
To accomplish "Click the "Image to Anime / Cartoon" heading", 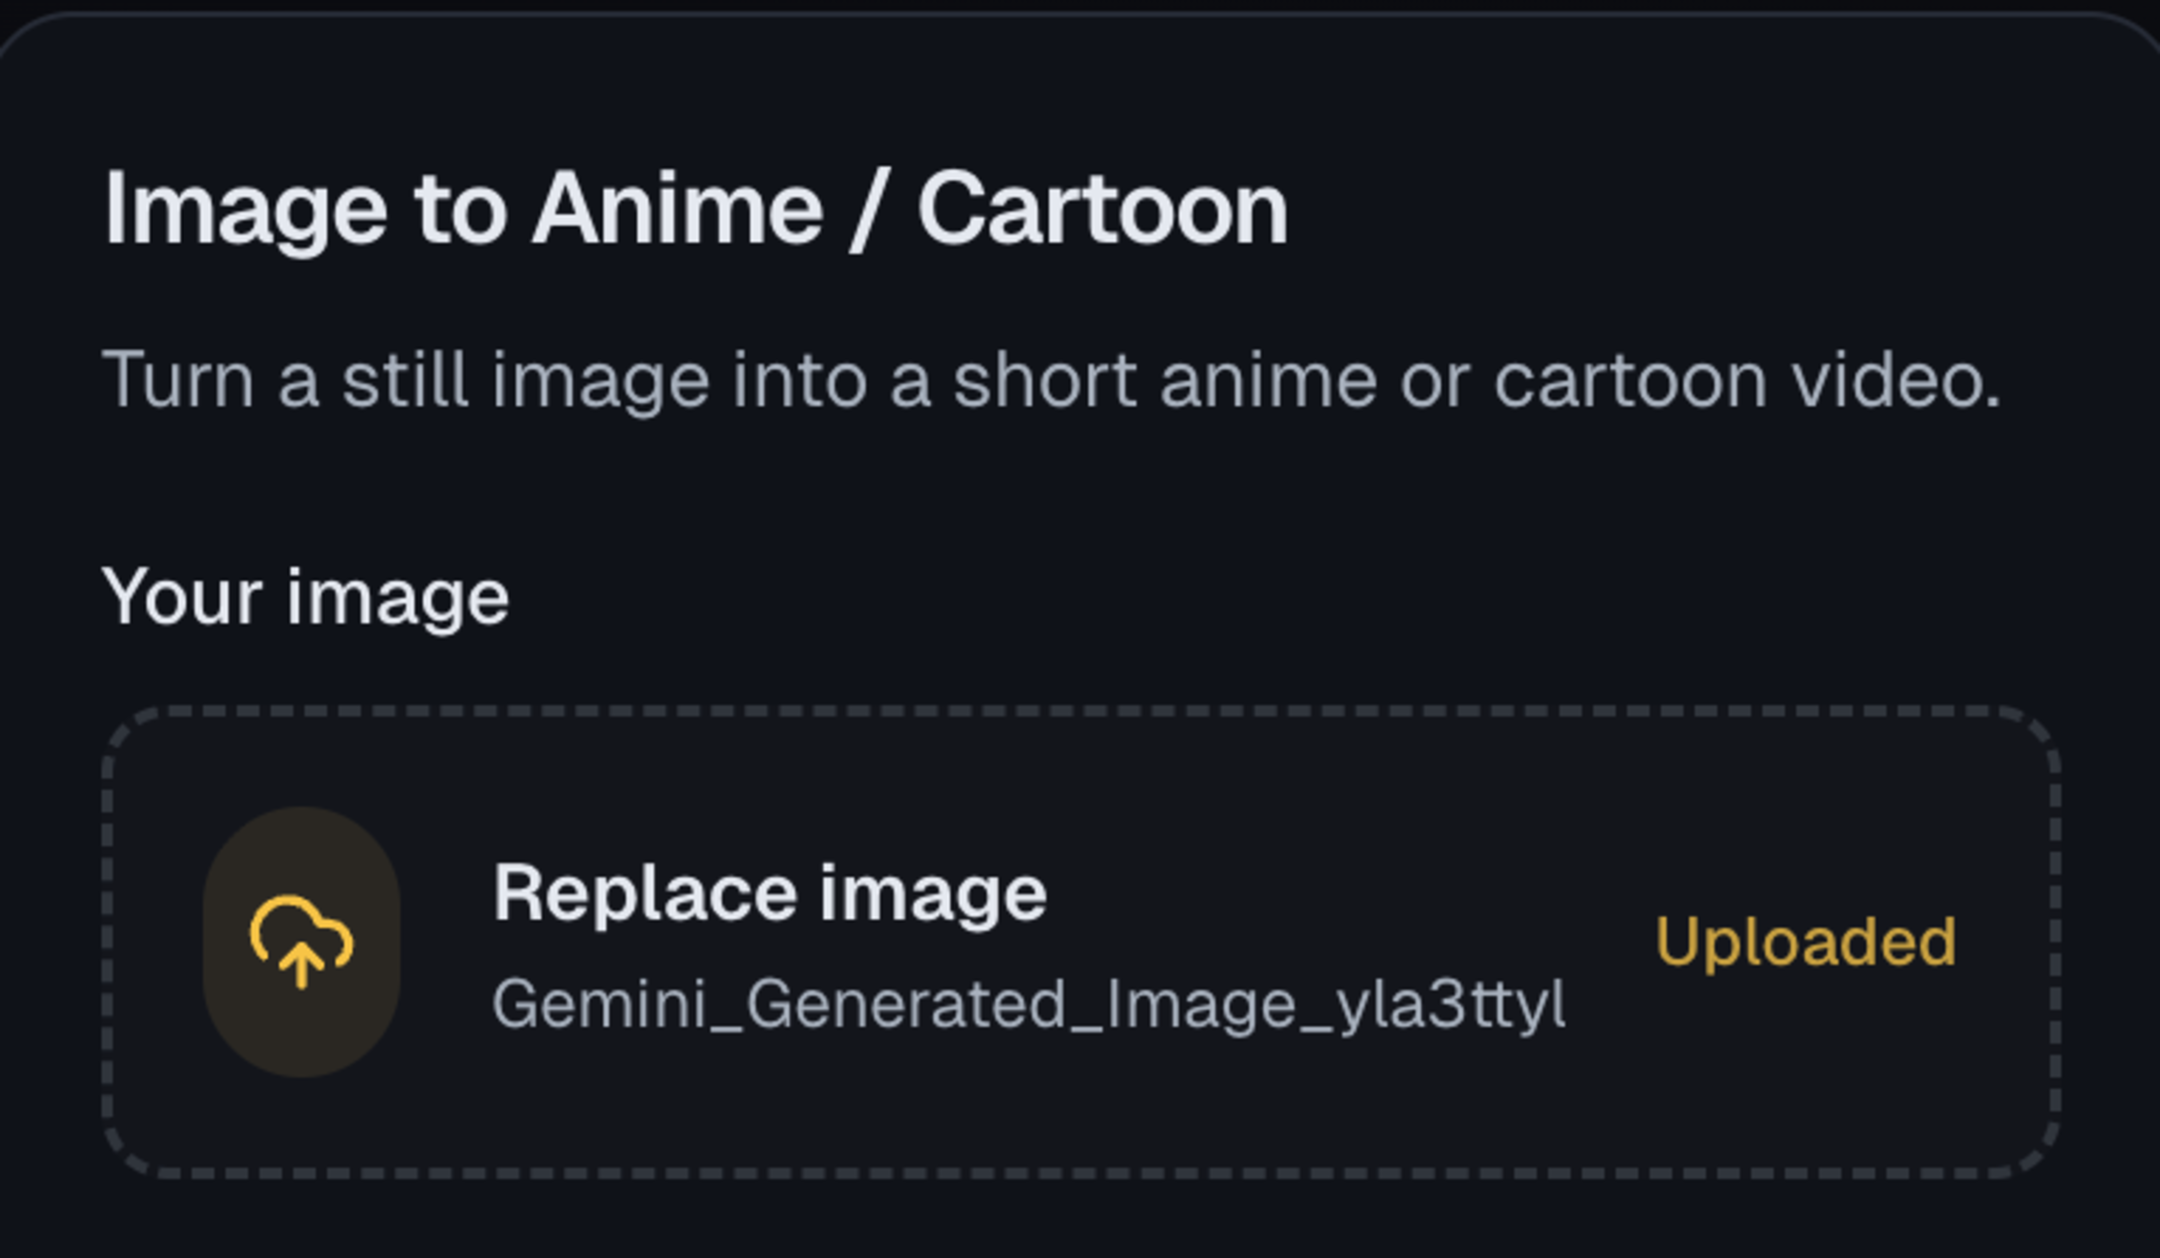I will coord(696,210).
